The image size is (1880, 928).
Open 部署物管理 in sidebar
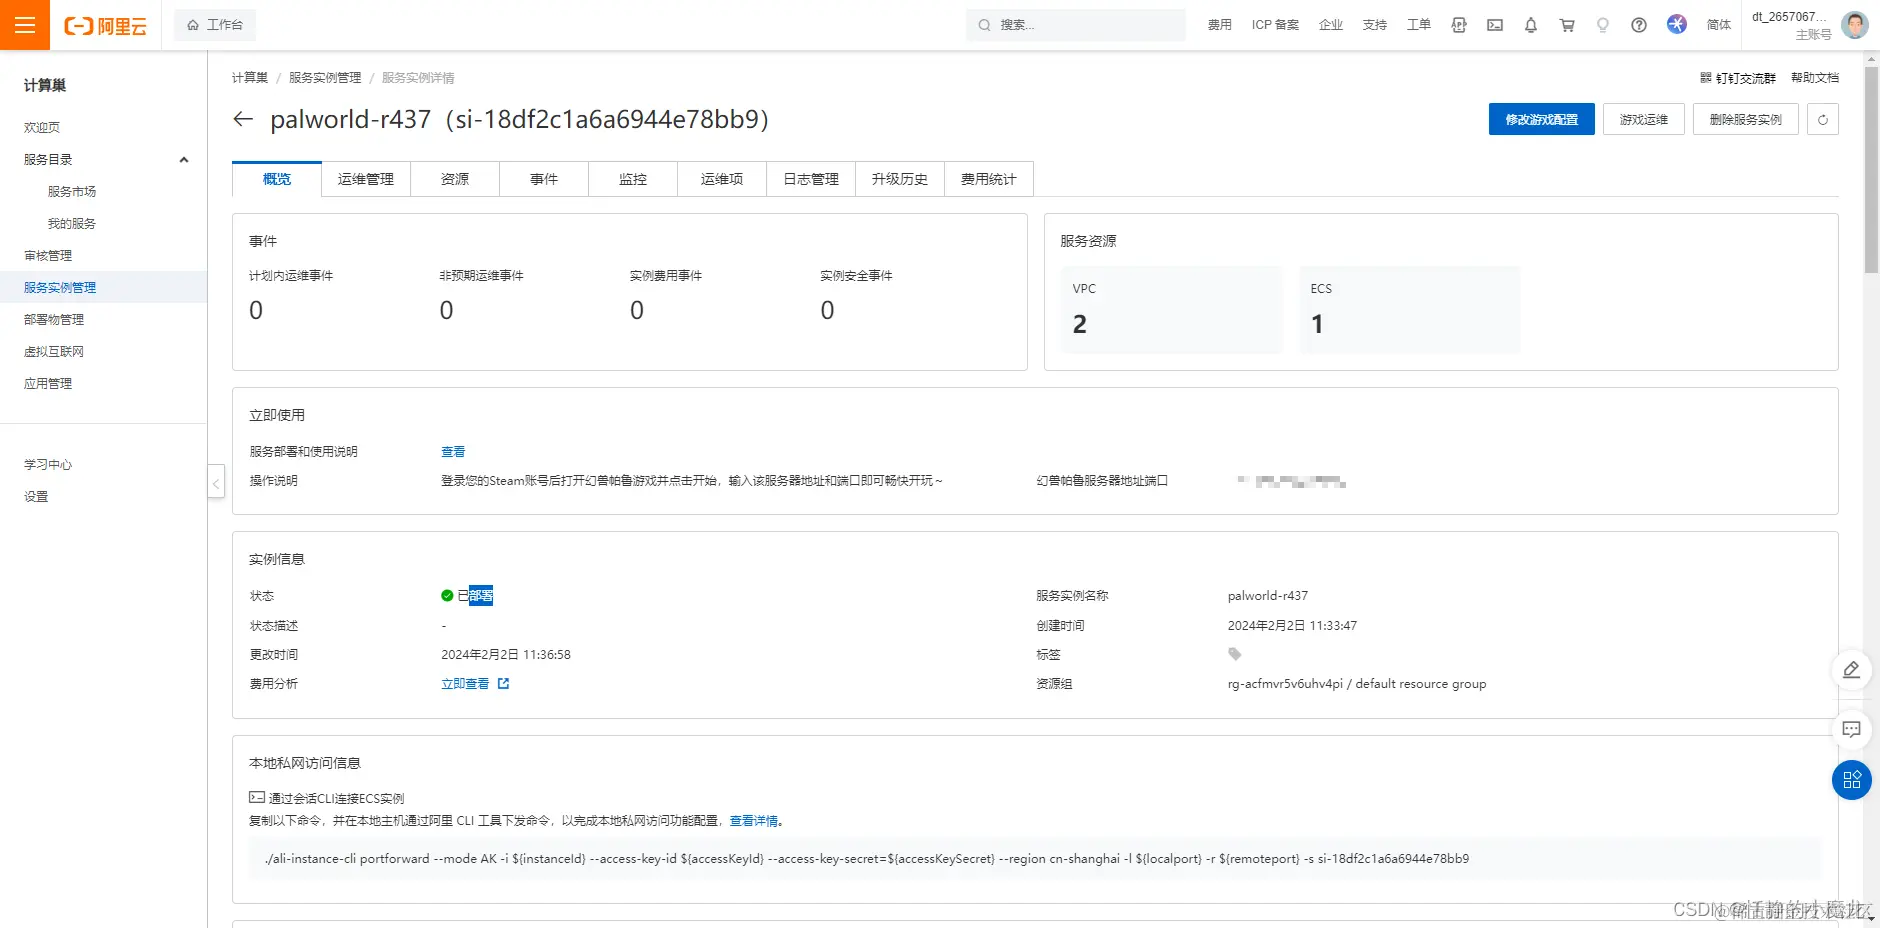click(x=54, y=319)
